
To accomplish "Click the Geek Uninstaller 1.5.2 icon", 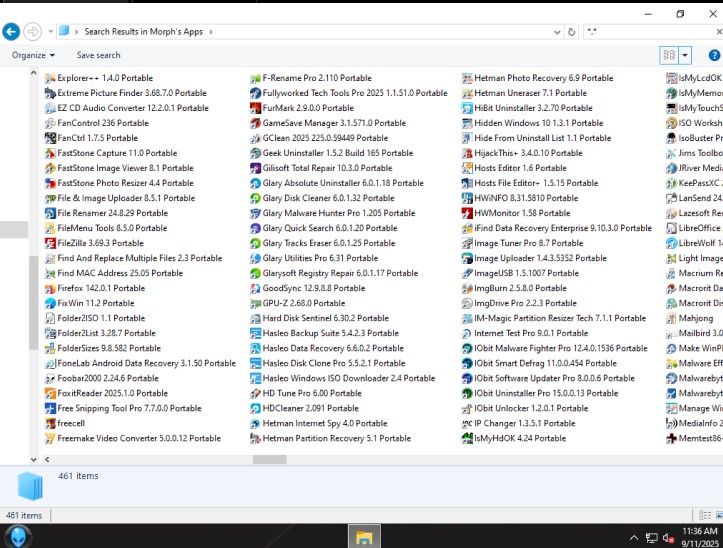I will click(x=255, y=153).
